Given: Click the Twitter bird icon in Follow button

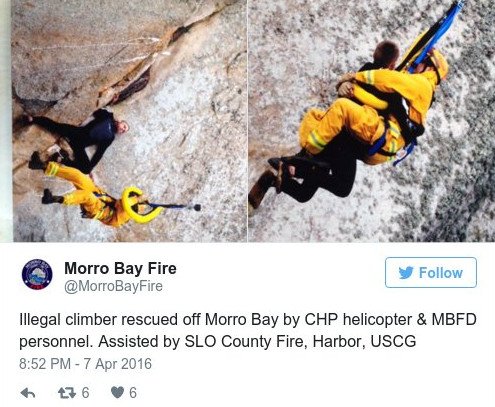Looking at the screenshot, I should [406, 273].
